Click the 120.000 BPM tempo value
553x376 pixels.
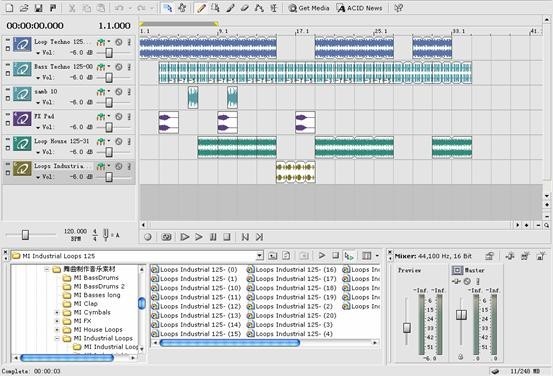pyautogui.click(x=75, y=231)
